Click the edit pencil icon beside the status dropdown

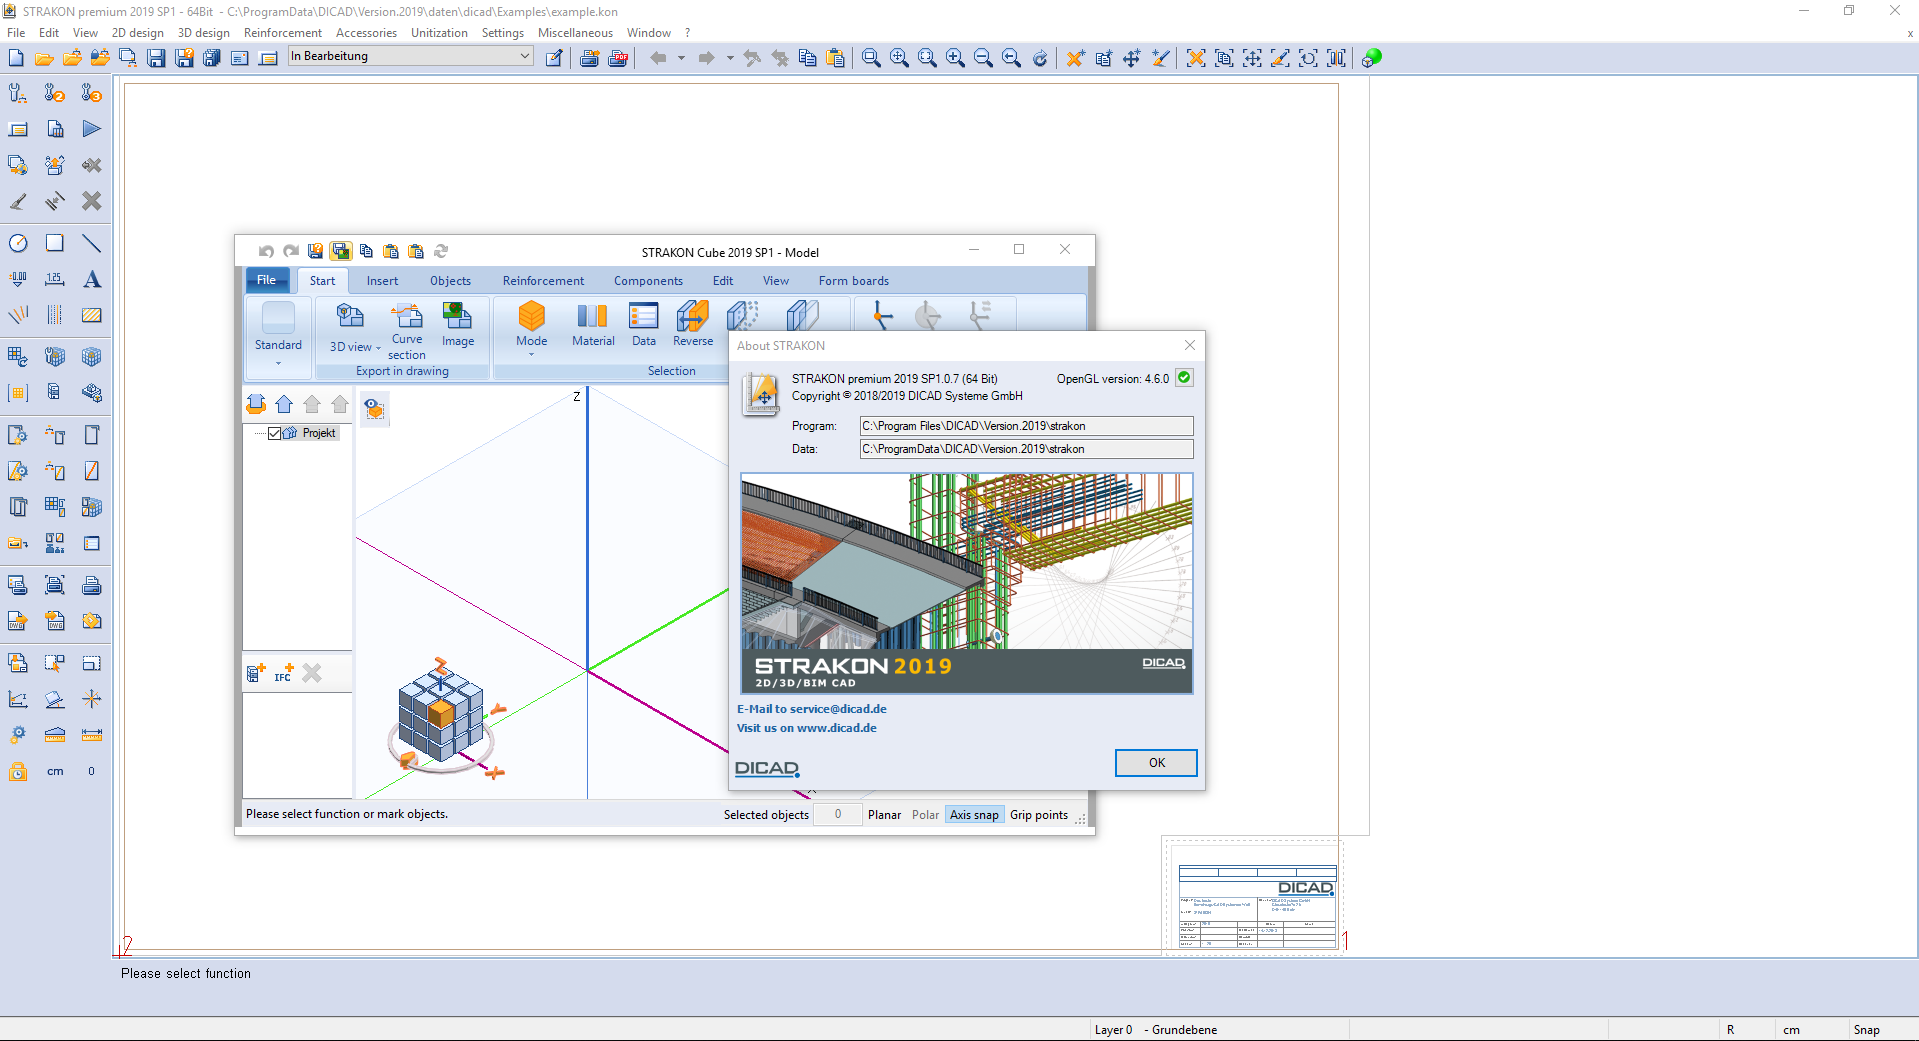(554, 58)
